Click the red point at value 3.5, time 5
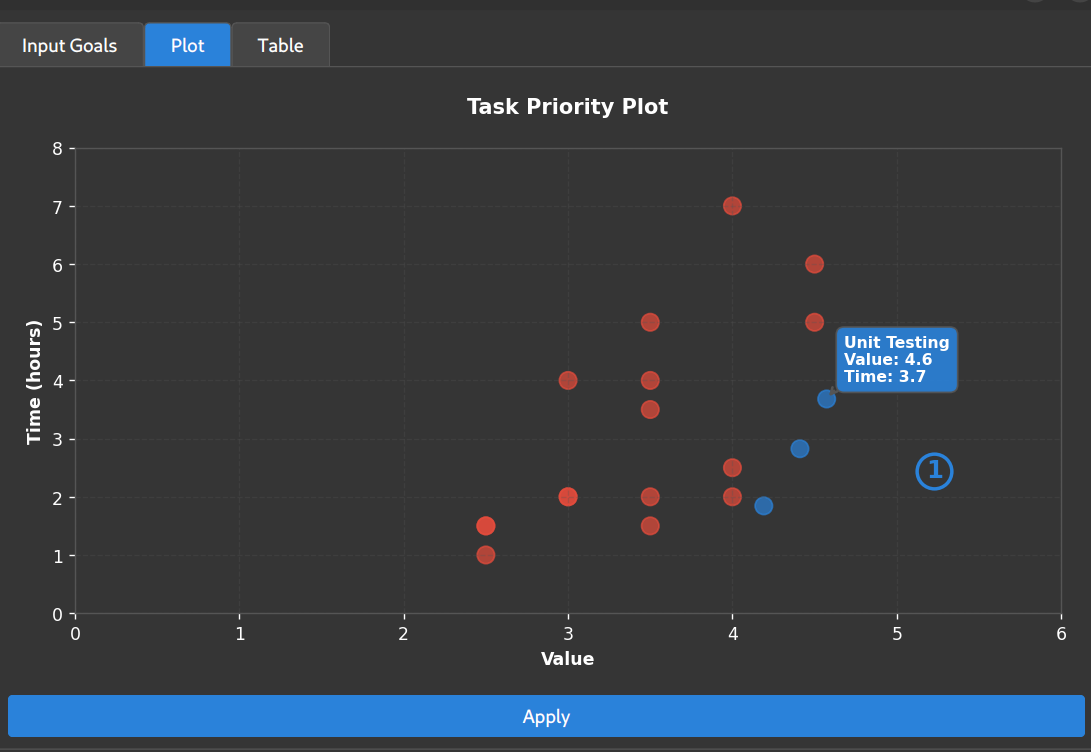1091x752 pixels. (650, 322)
